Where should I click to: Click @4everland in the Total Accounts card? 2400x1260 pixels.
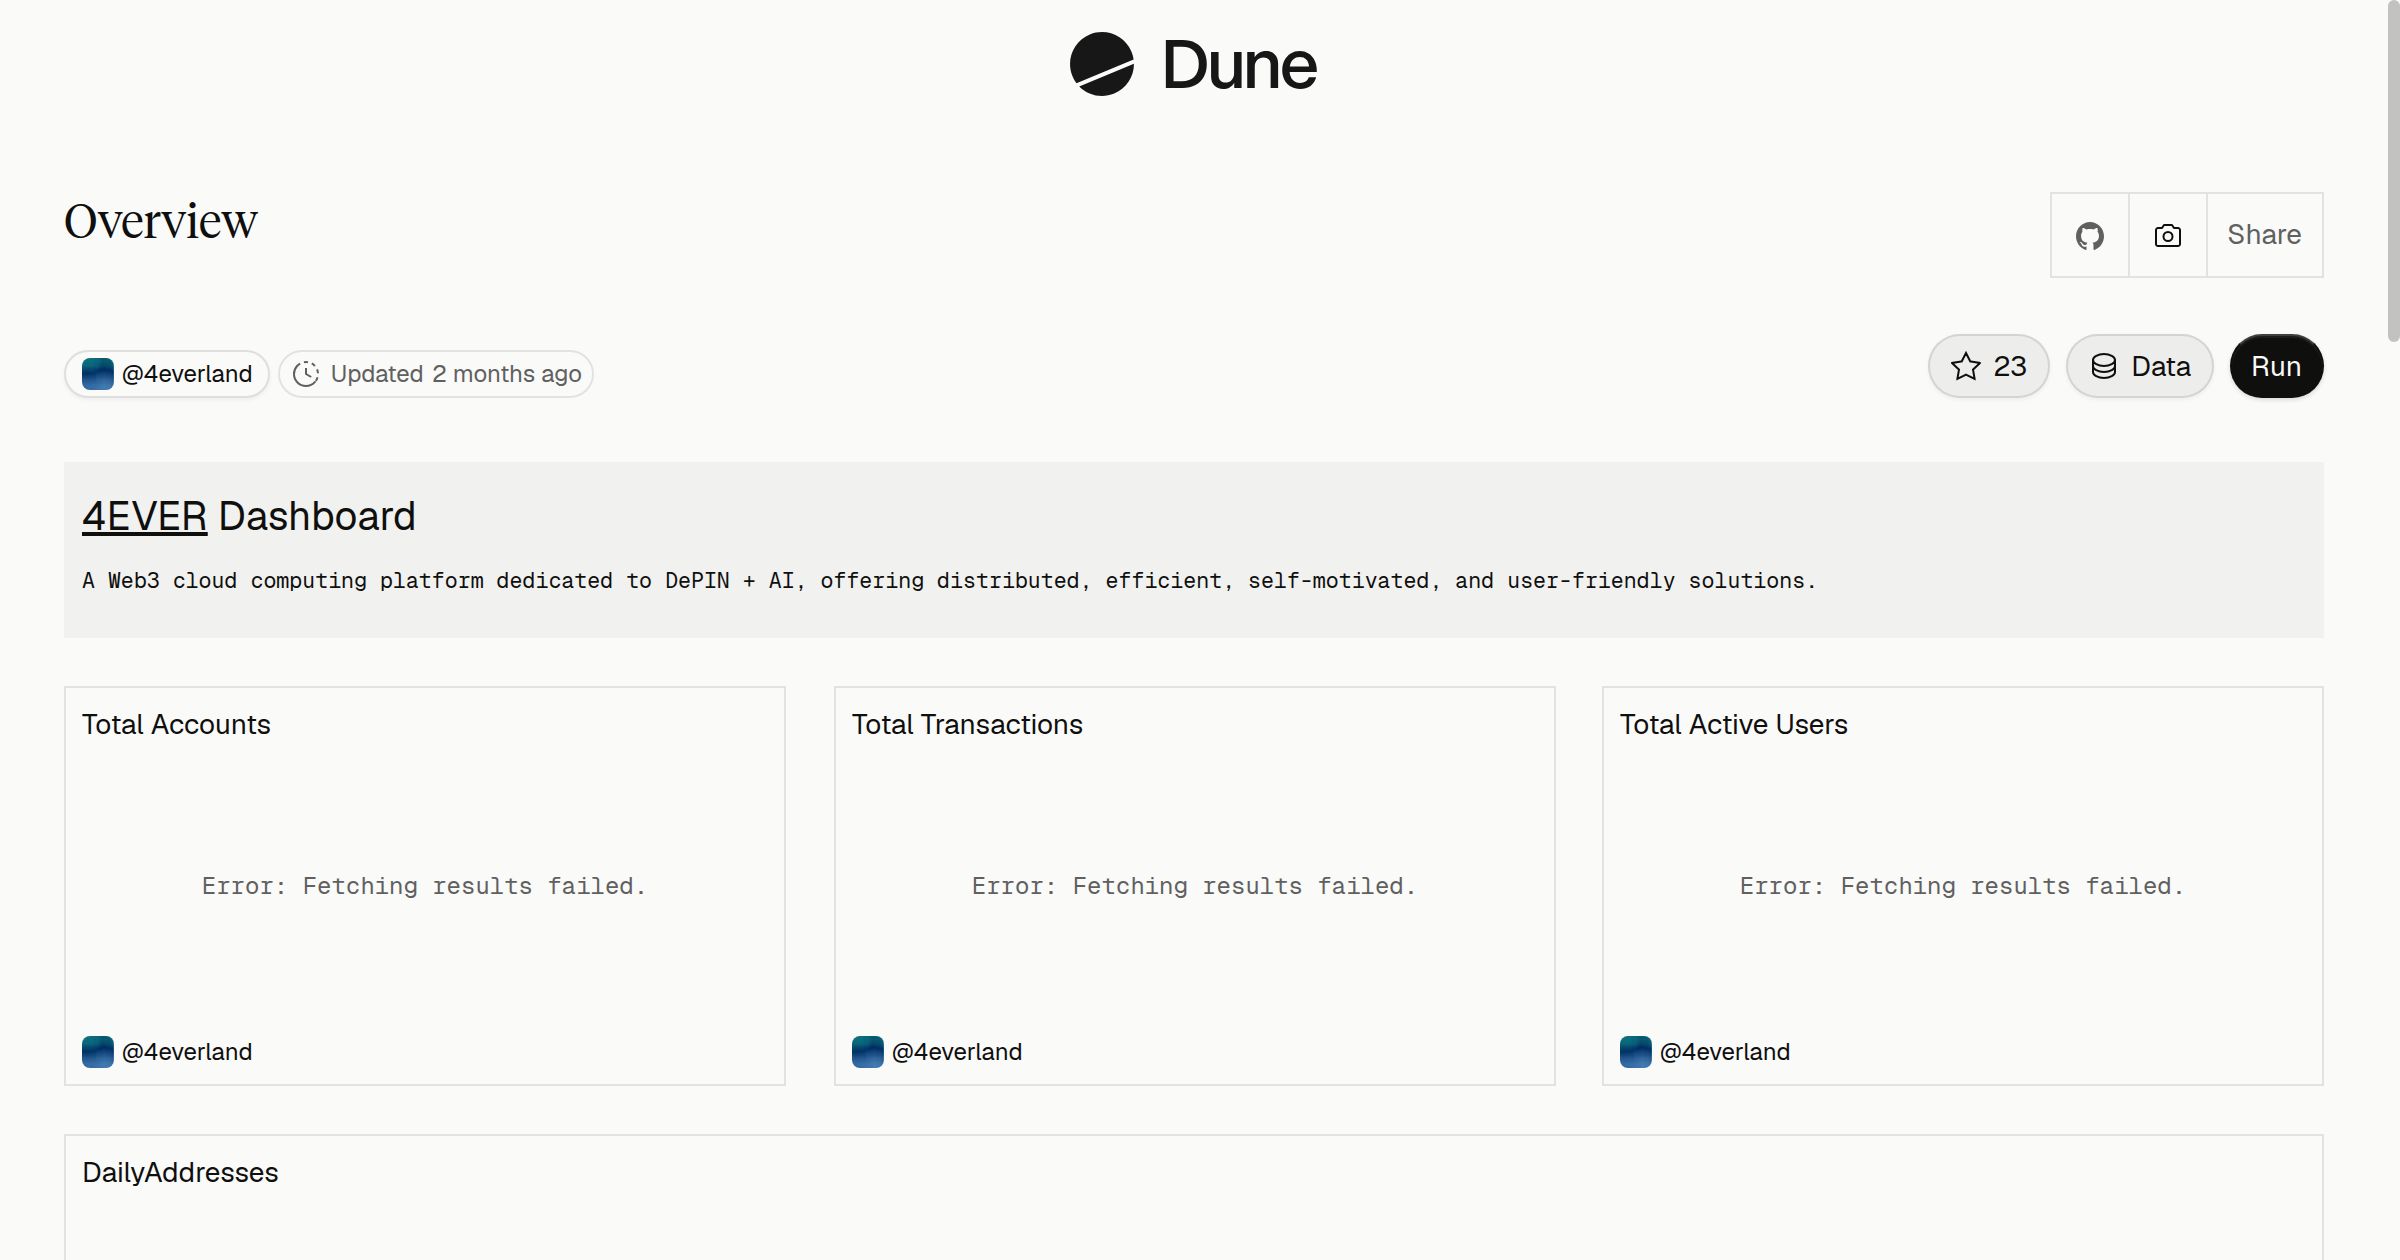point(187,1052)
